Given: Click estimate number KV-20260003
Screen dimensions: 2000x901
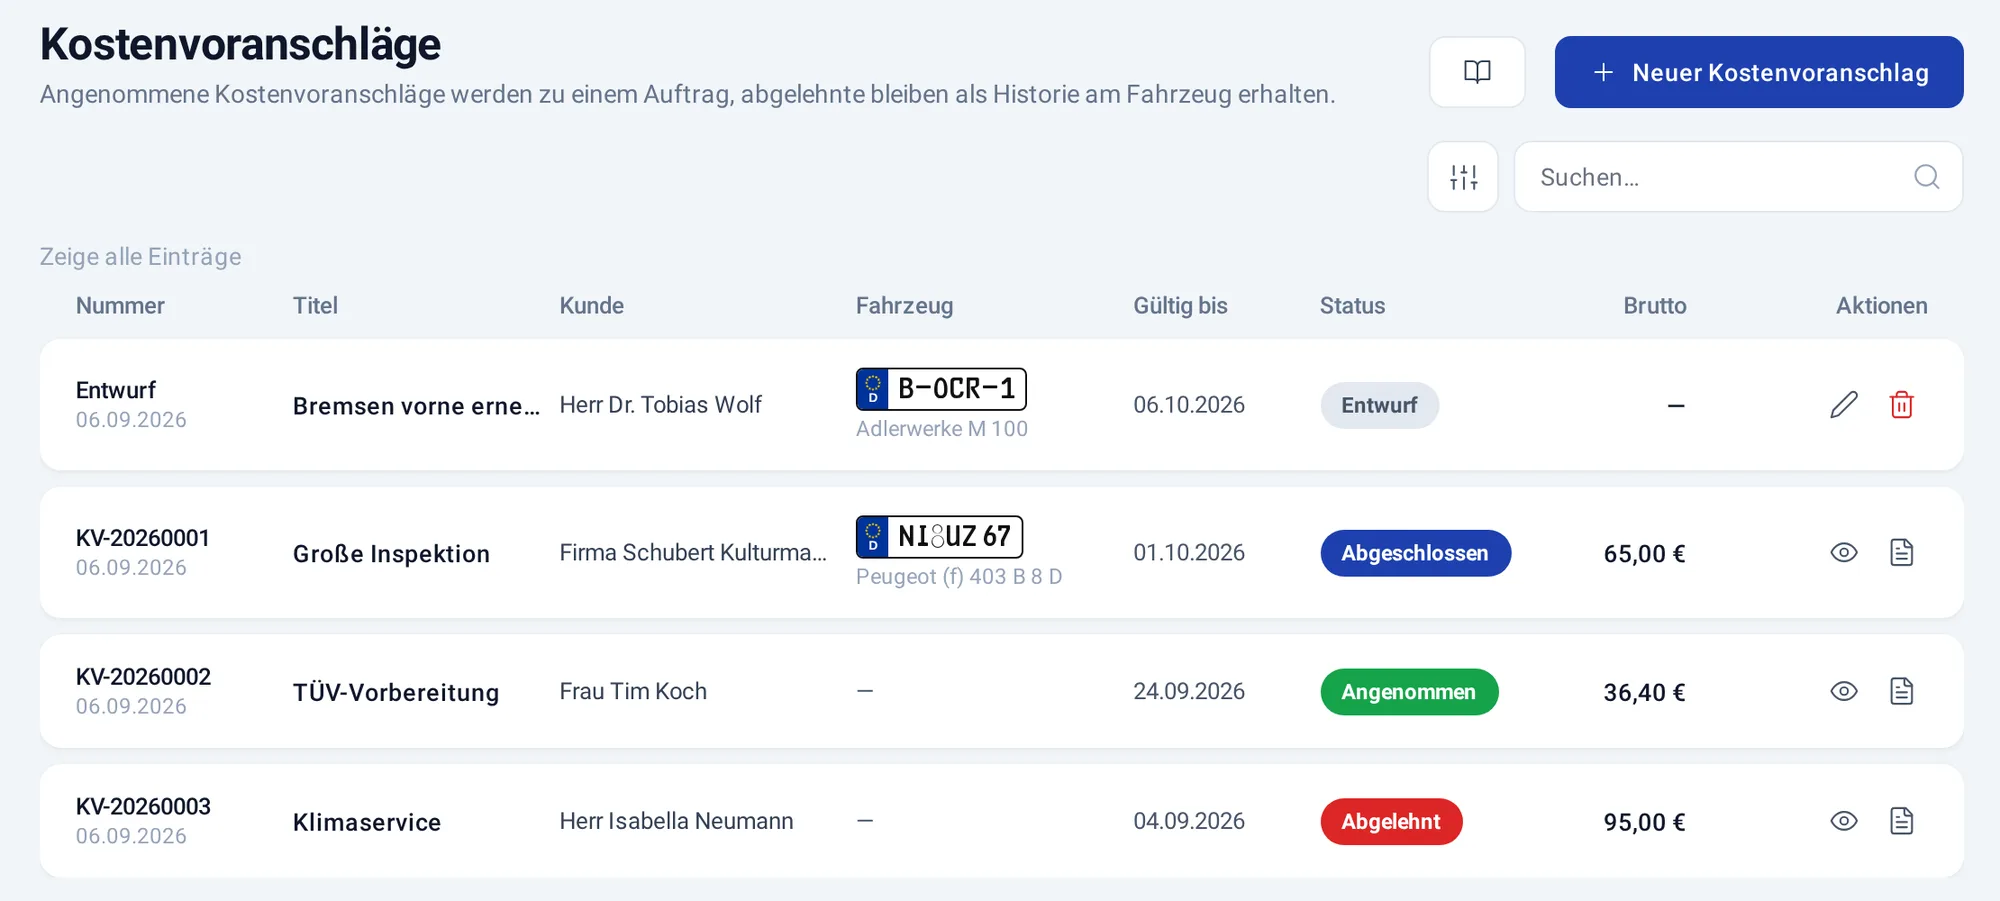Looking at the screenshot, I should click(x=143, y=807).
